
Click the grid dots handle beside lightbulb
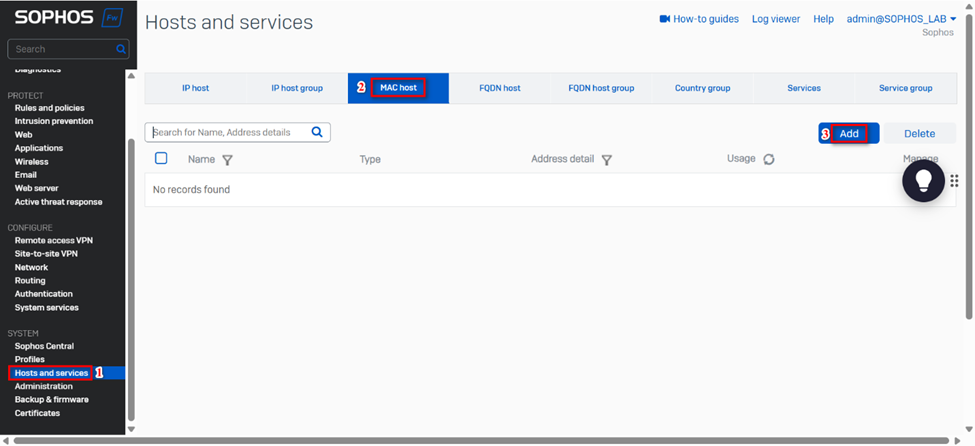954,181
